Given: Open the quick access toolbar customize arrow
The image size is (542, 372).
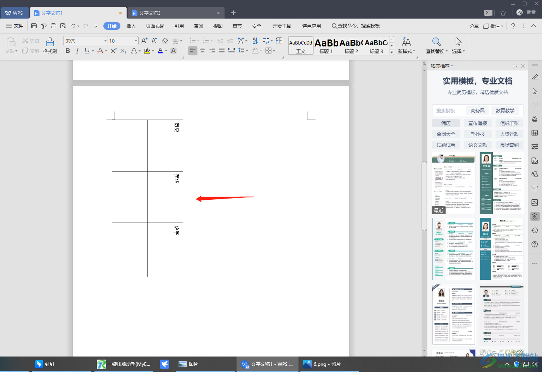Looking at the screenshot, I should (x=96, y=26).
